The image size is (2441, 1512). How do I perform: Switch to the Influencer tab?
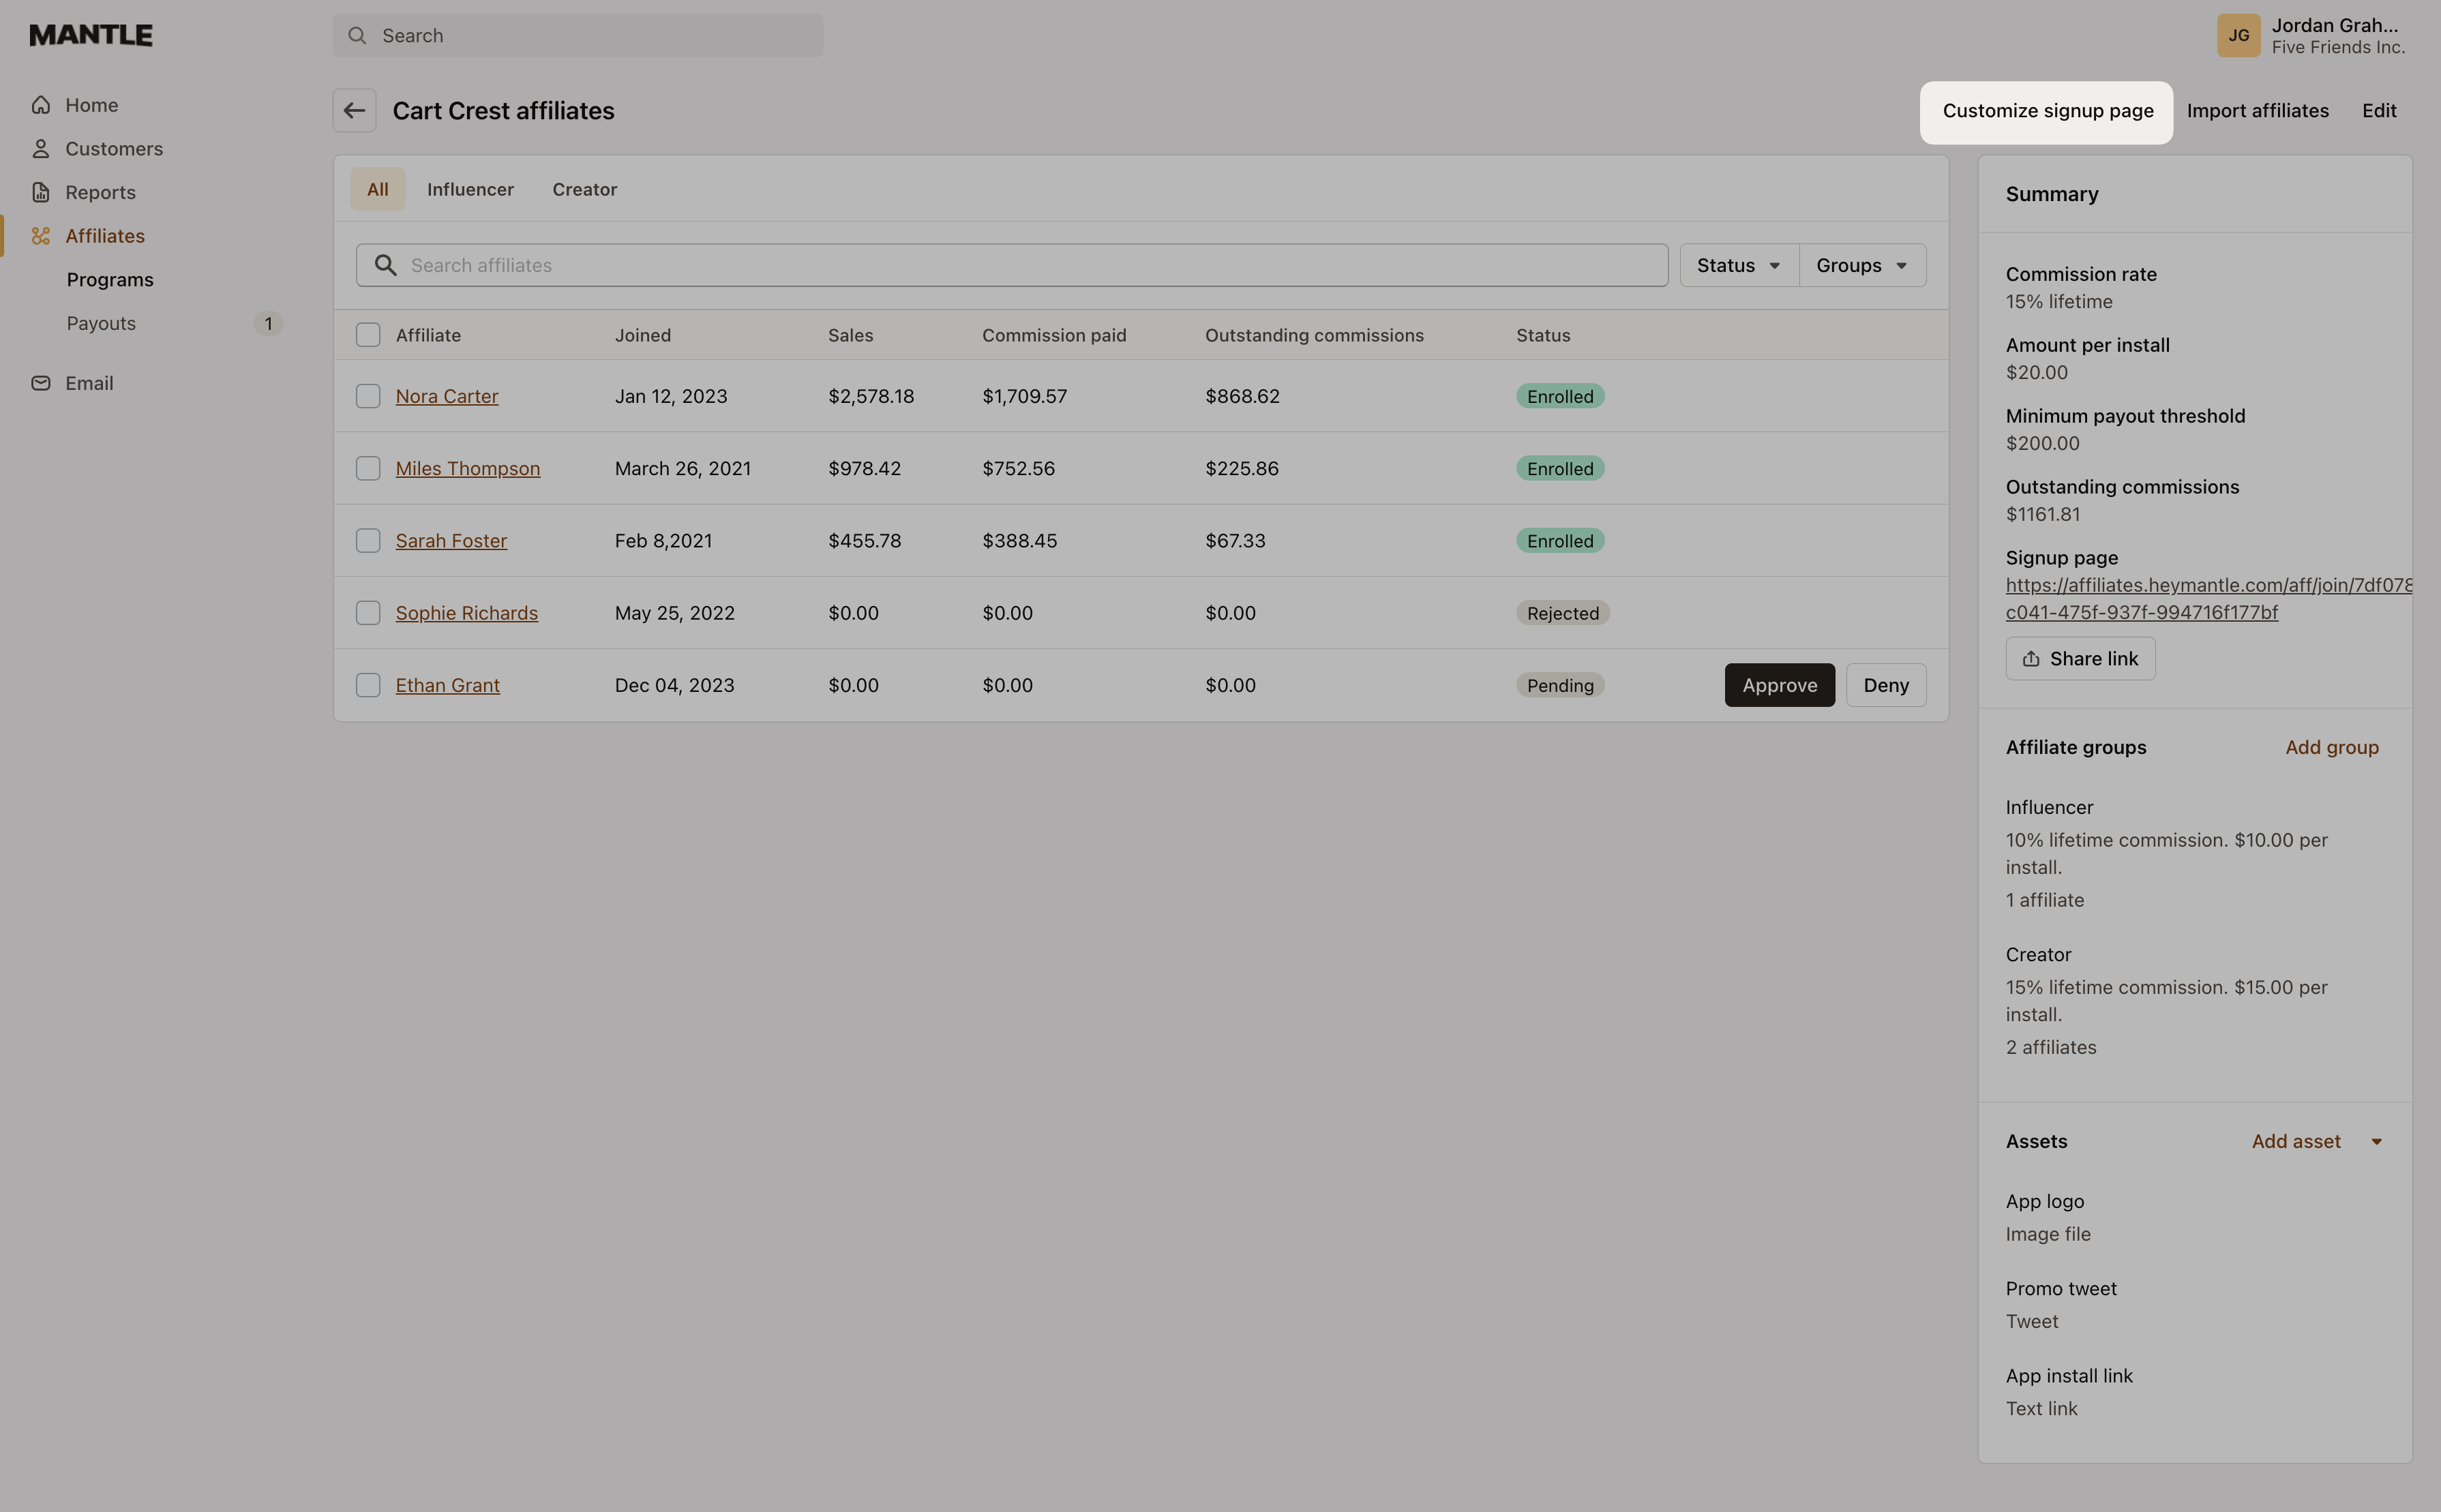[470, 189]
